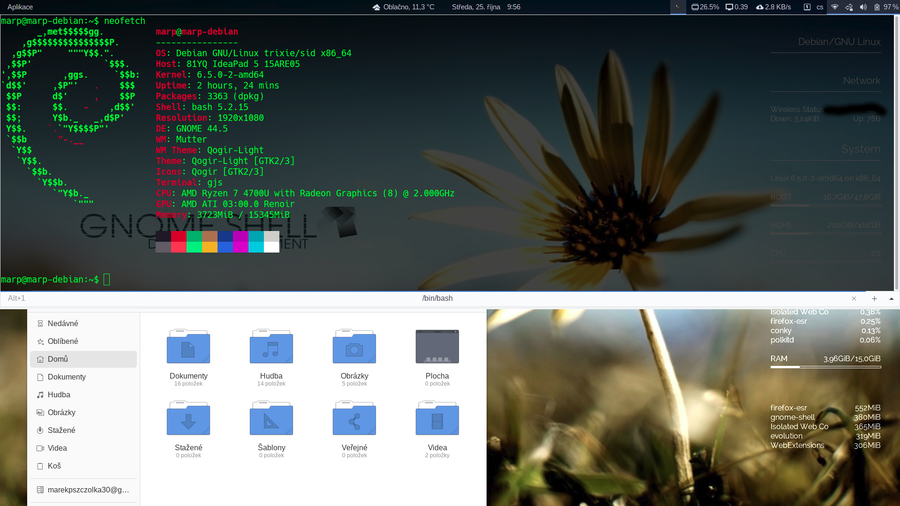
Task: Click the Alt+1 tab shortcut label
Action: [x=17, y=298]
